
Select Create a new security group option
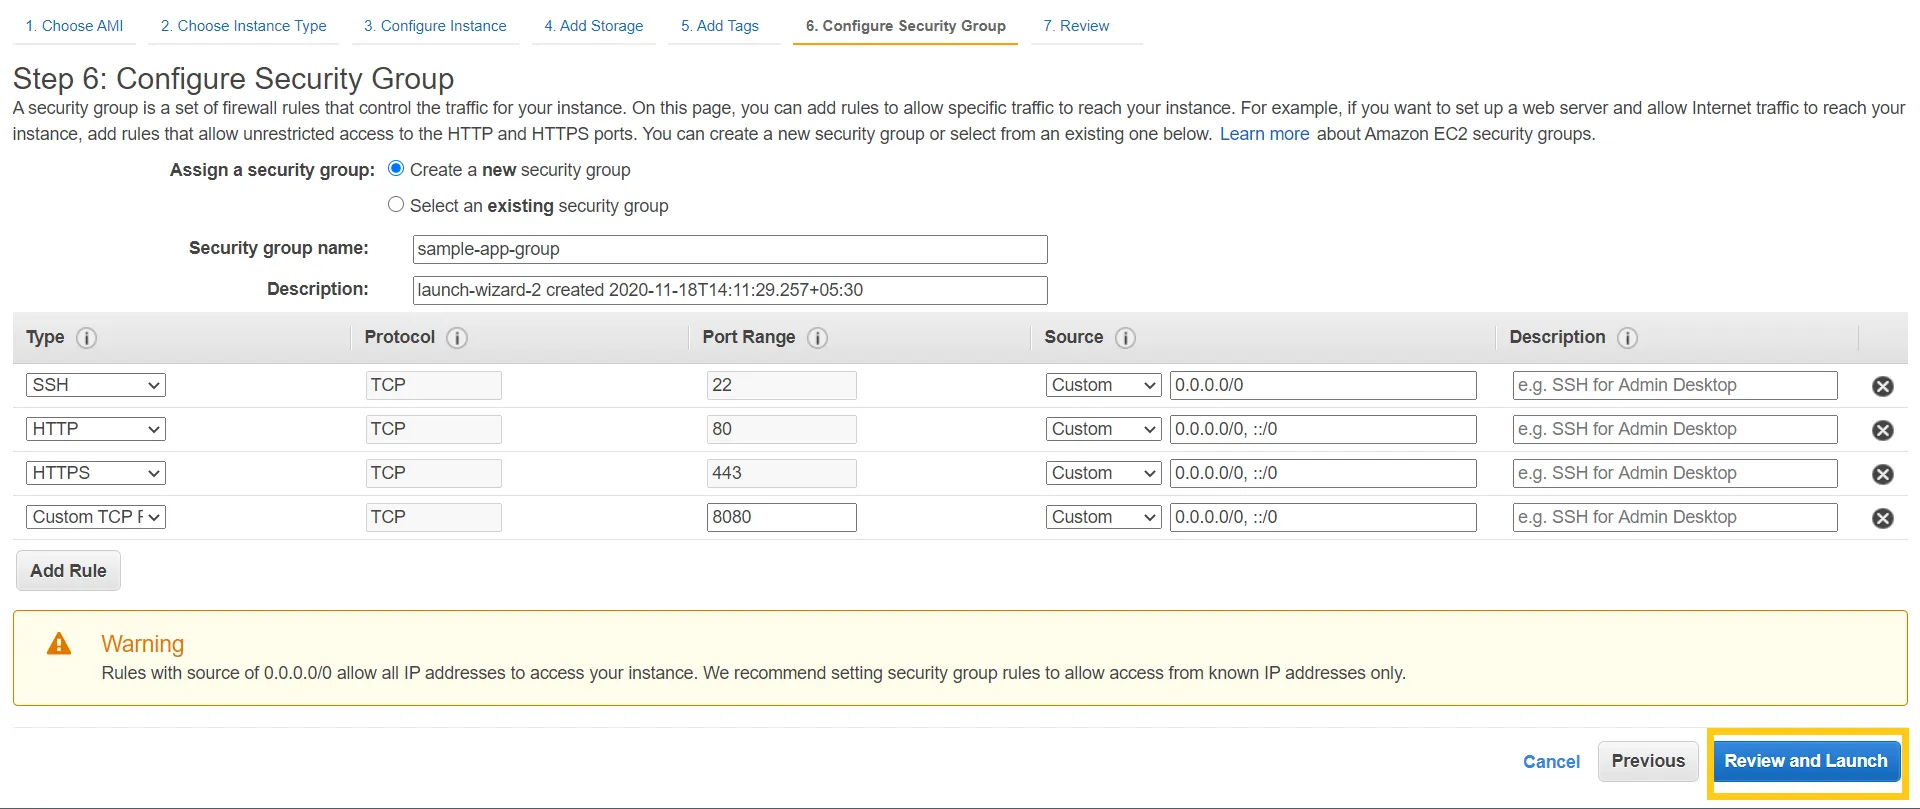396,169
